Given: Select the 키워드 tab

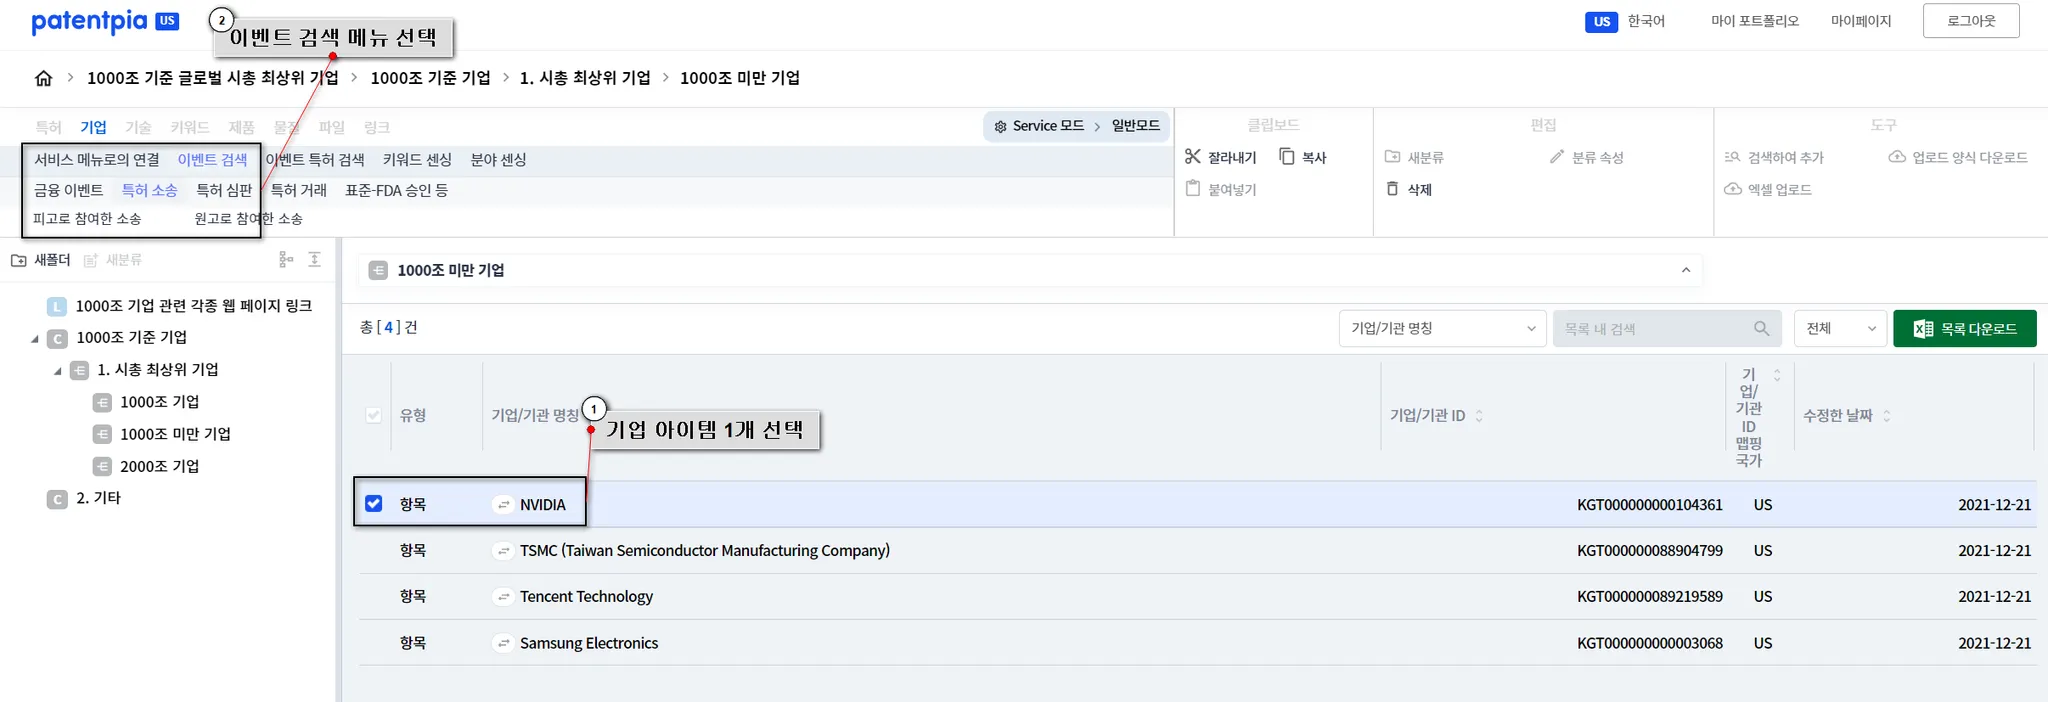Looking at the screenshot, I should coord(190,127).
